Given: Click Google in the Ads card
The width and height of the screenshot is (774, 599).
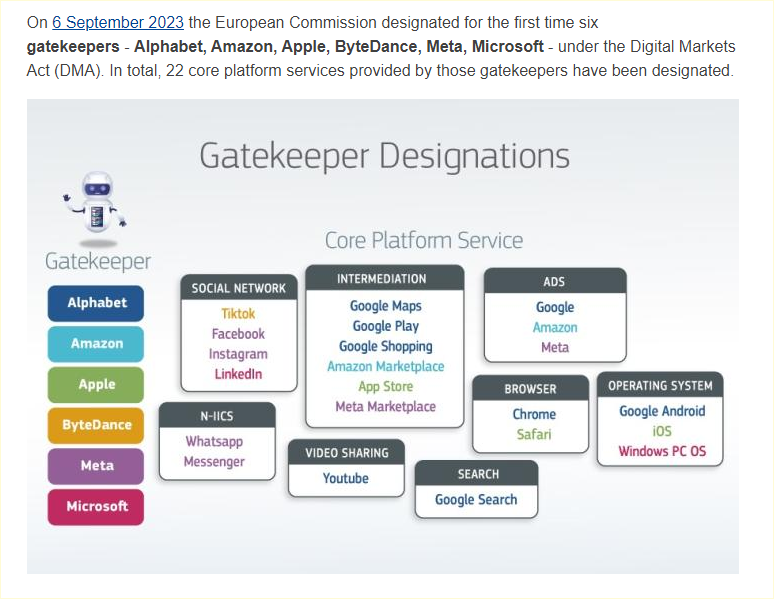Looking at the screenshot, I should point(555,307).
